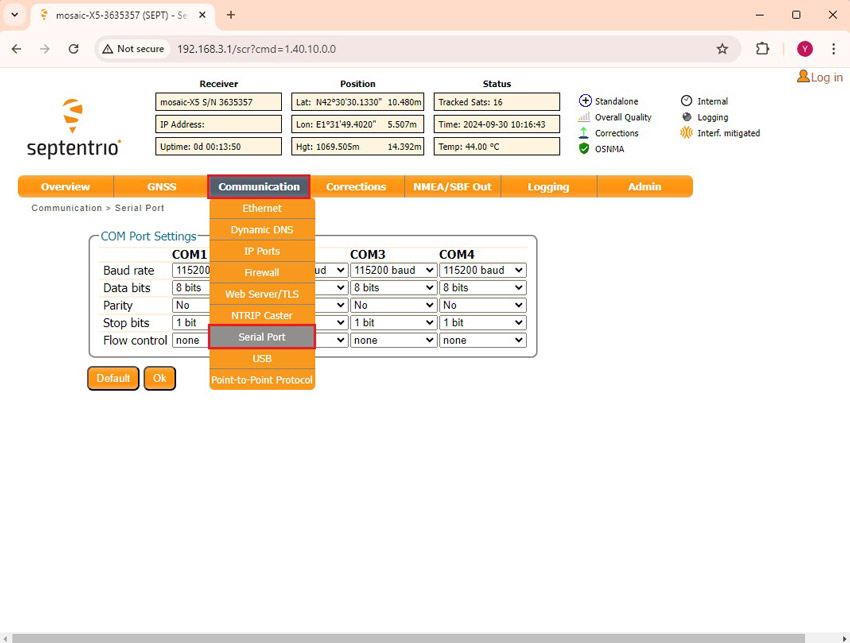The width and height of the screenshot is (850, 643).
Task: Reload the page in the browser
Action: point(73,49)
